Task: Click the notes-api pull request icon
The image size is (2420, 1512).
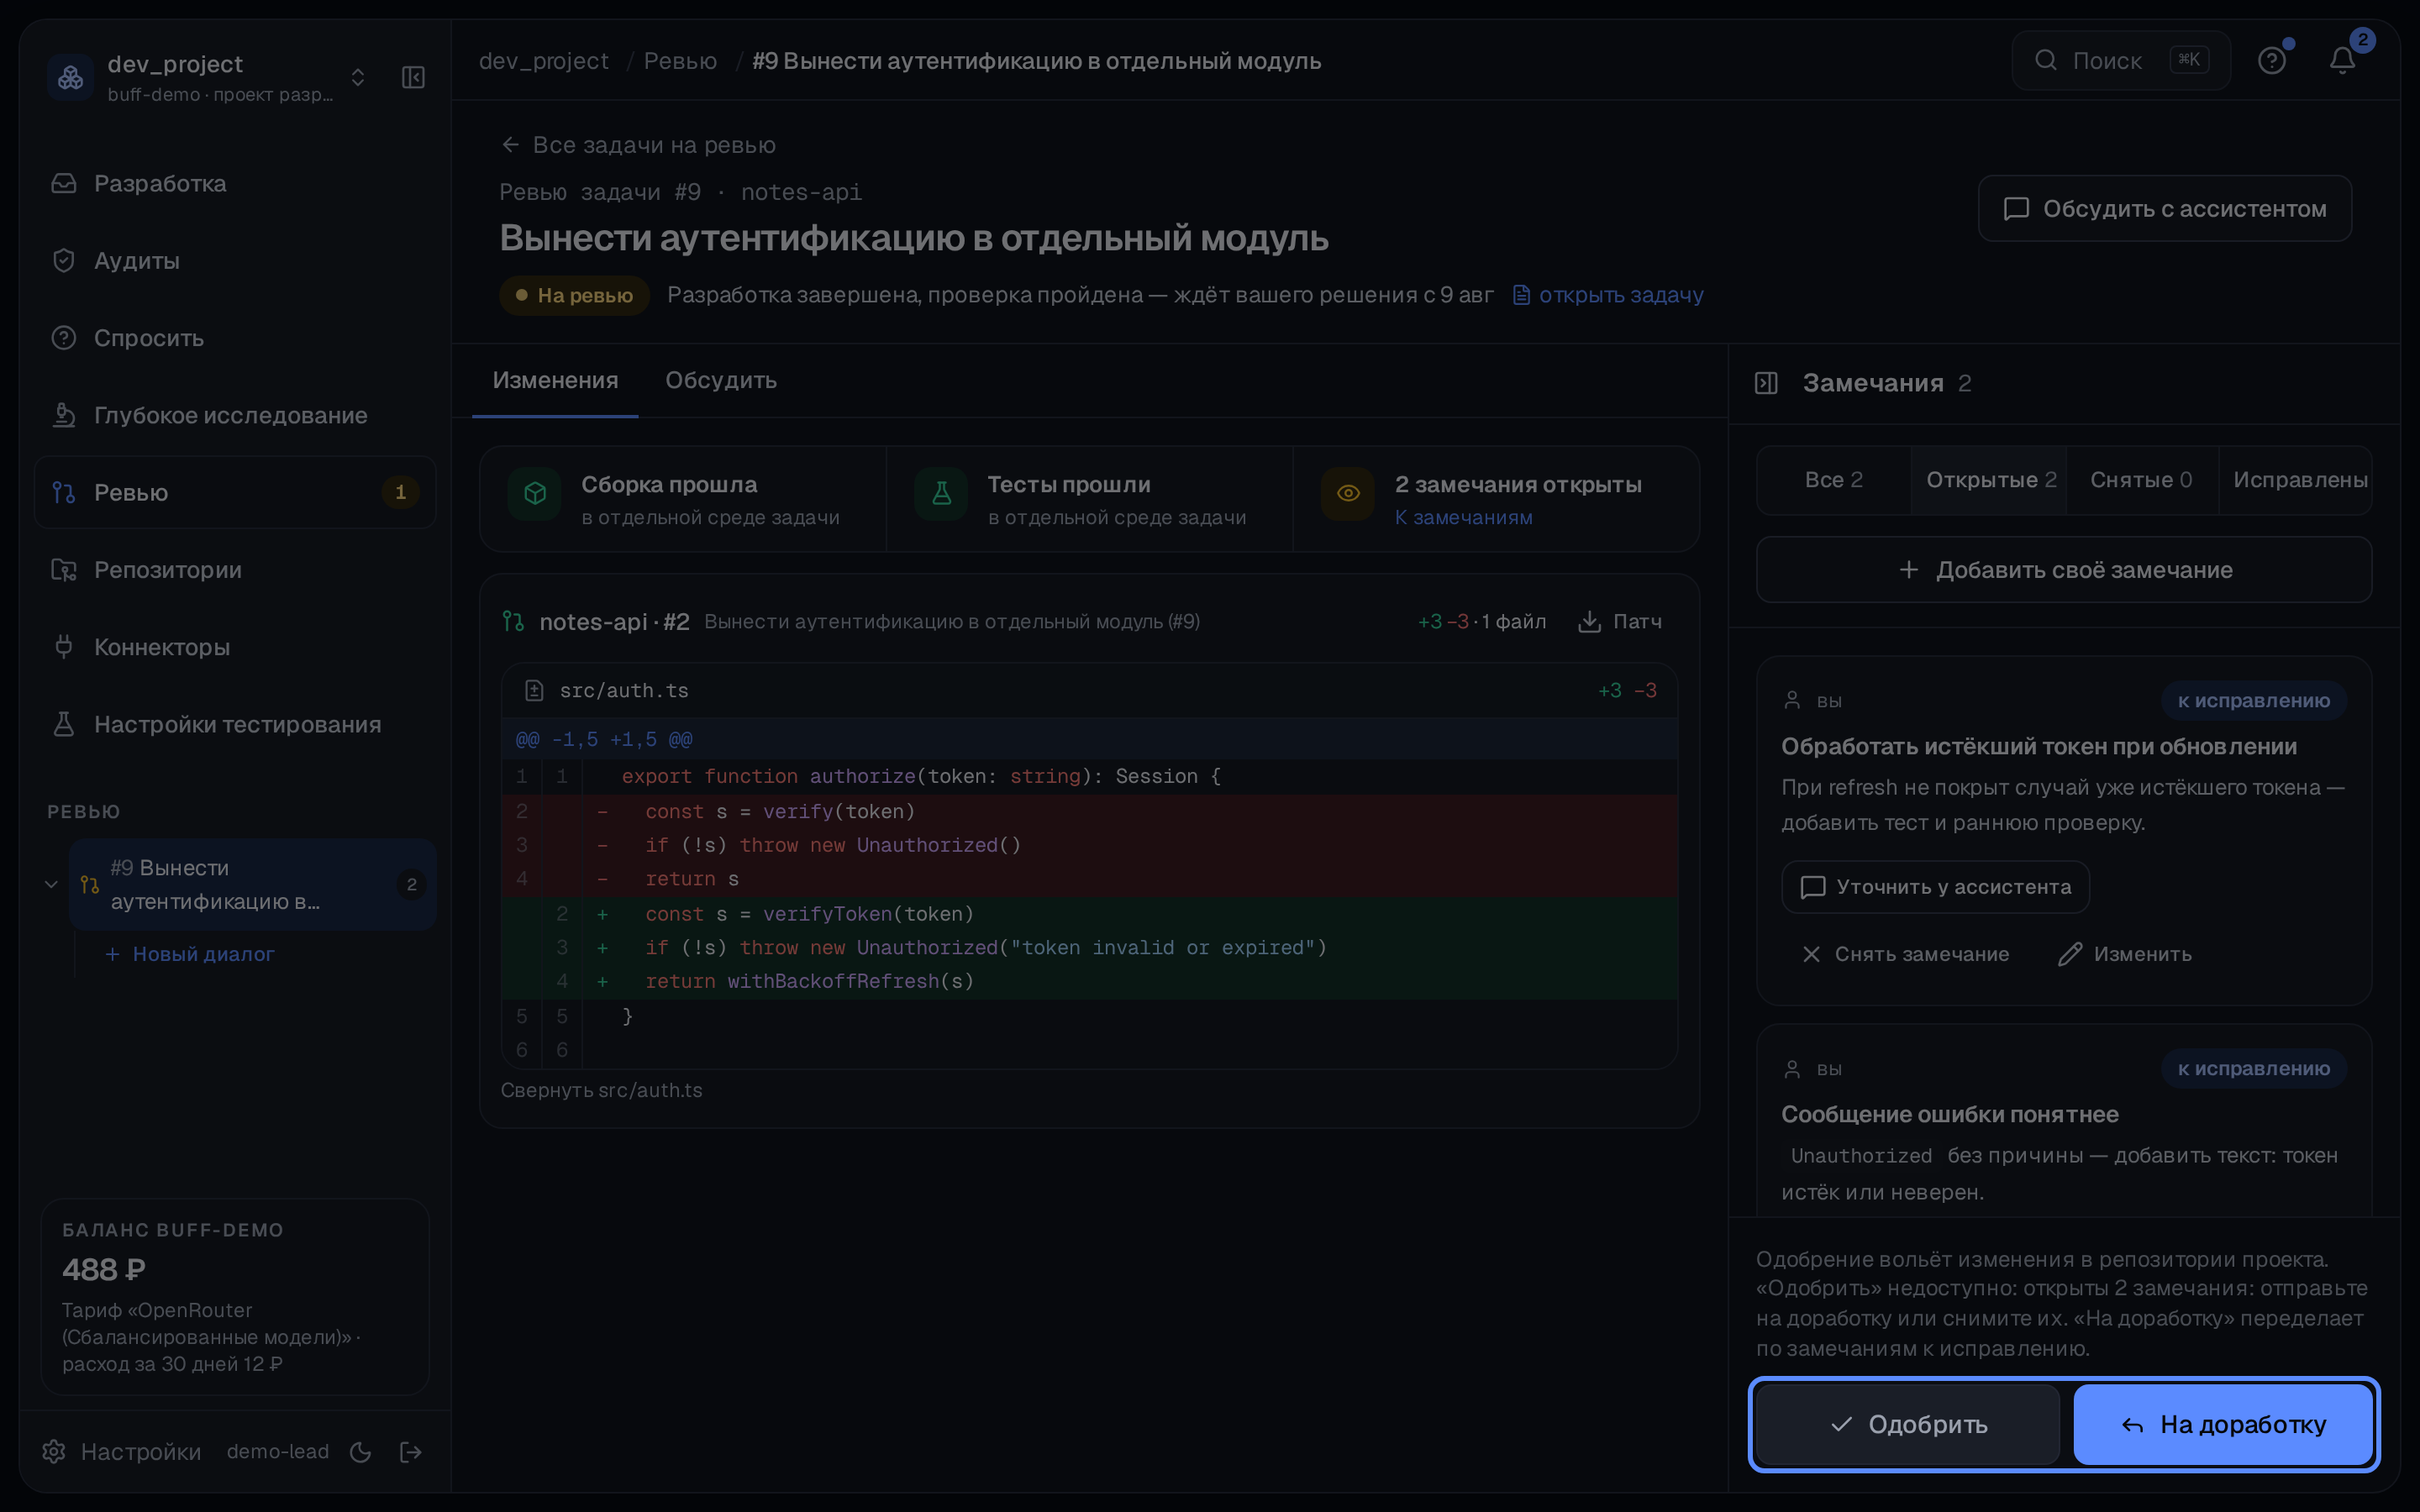Action: (x=513, y=621)
